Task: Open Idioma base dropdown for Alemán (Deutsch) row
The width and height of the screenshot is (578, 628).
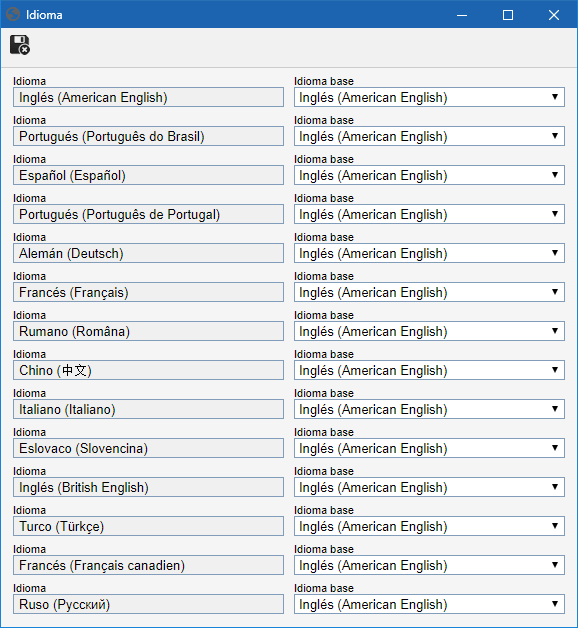Action: click(x=429, y=253)
